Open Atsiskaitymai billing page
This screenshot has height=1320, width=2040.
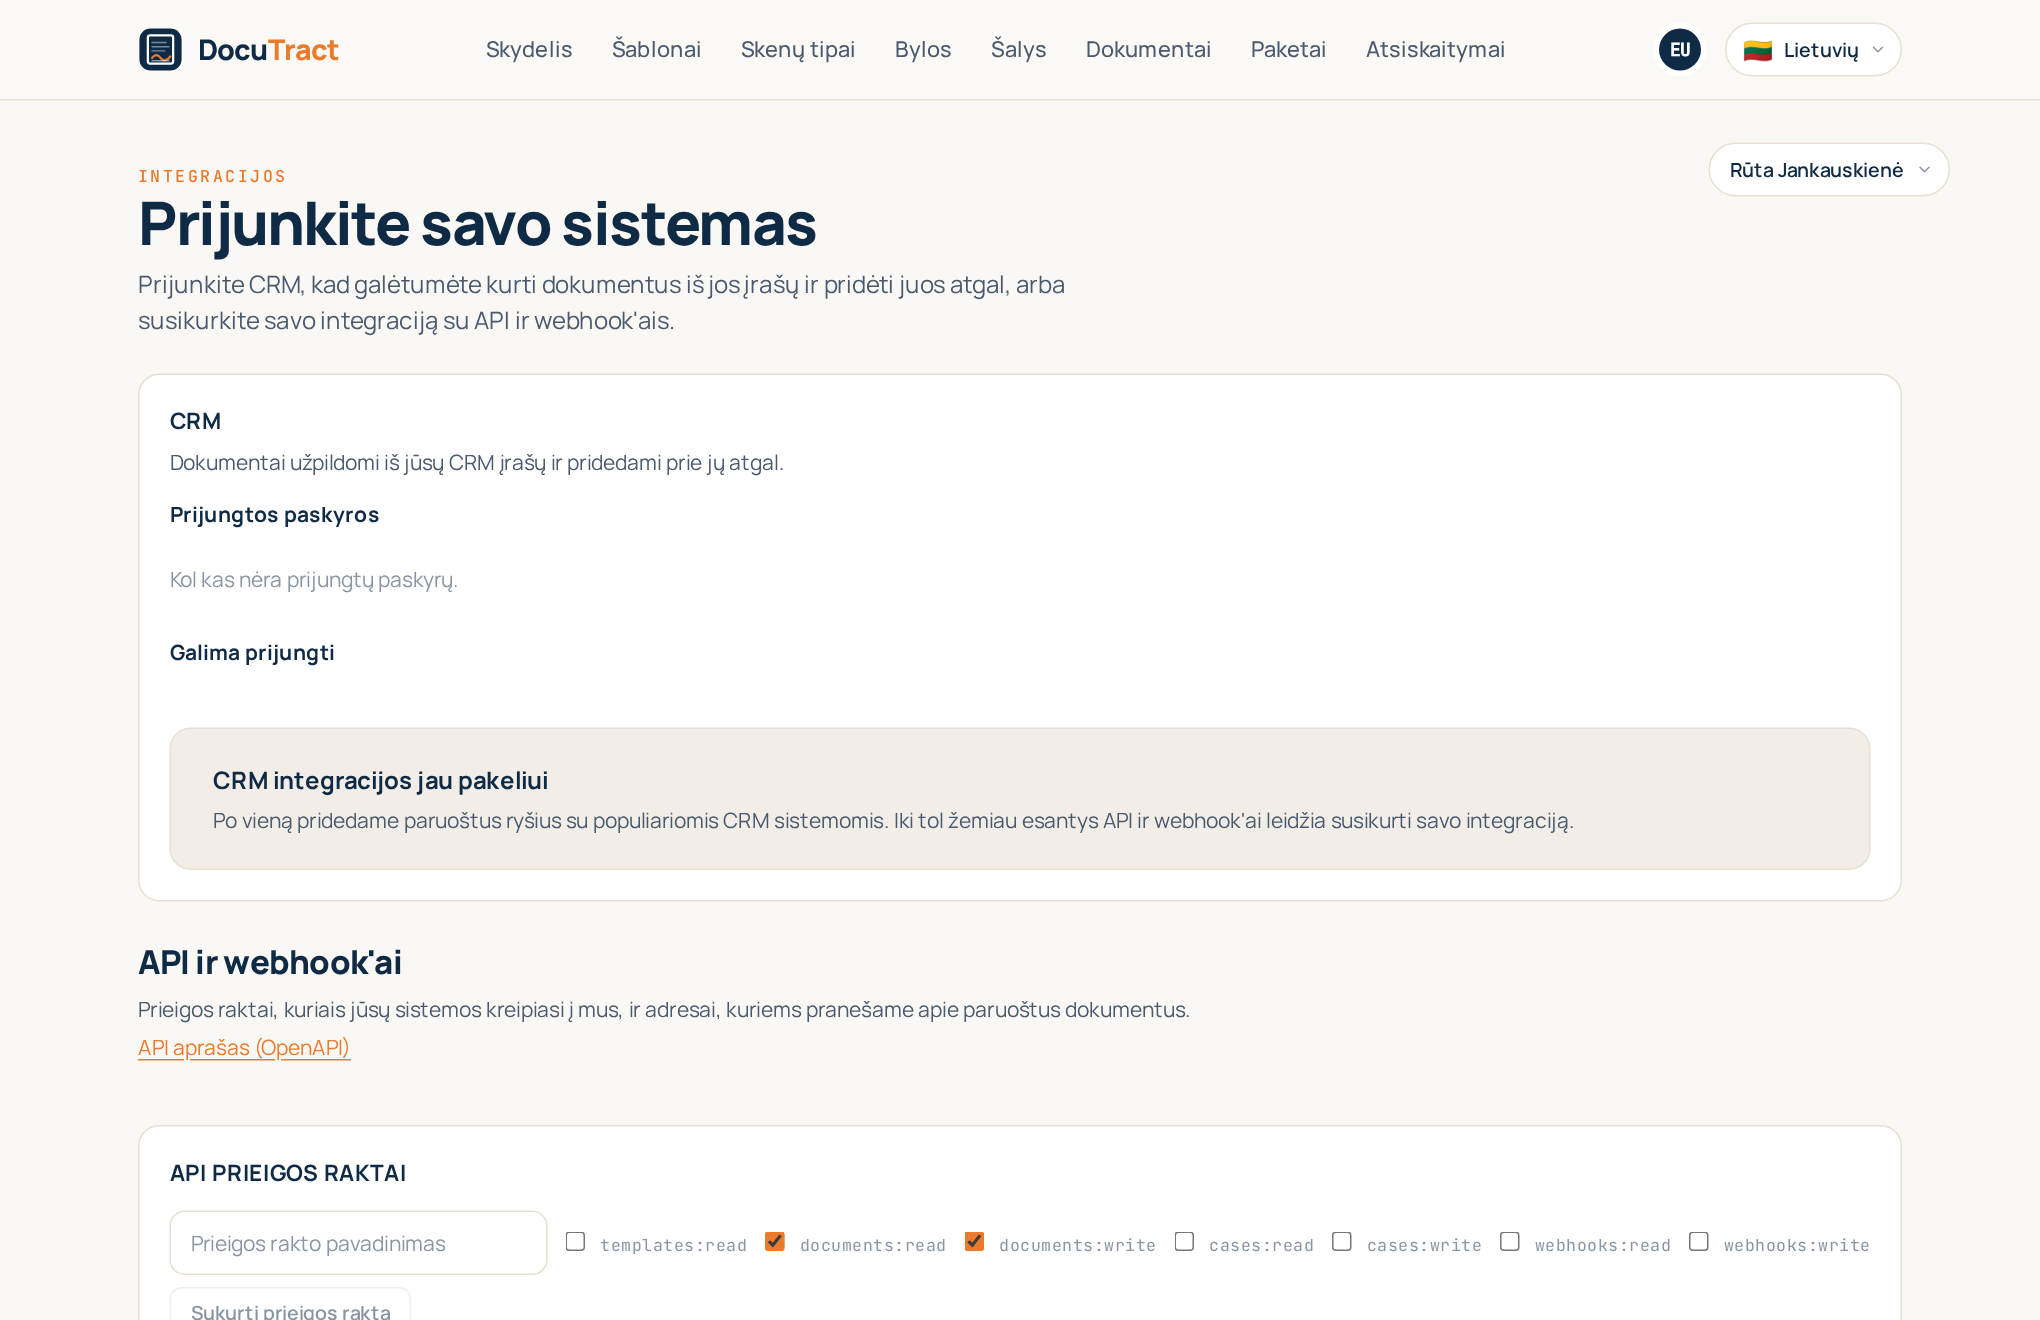(x=1435, y=49)
